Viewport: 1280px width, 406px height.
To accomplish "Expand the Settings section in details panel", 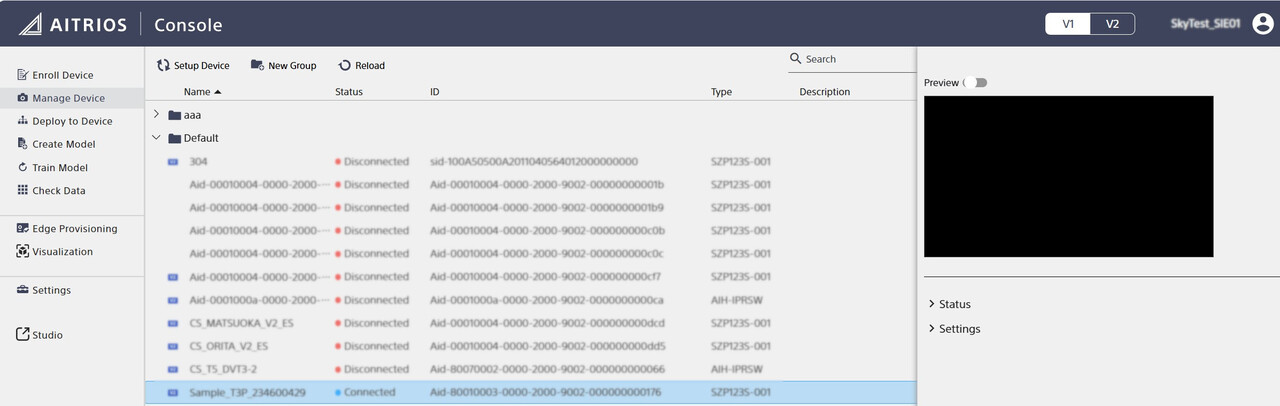I will click(954, 328).
